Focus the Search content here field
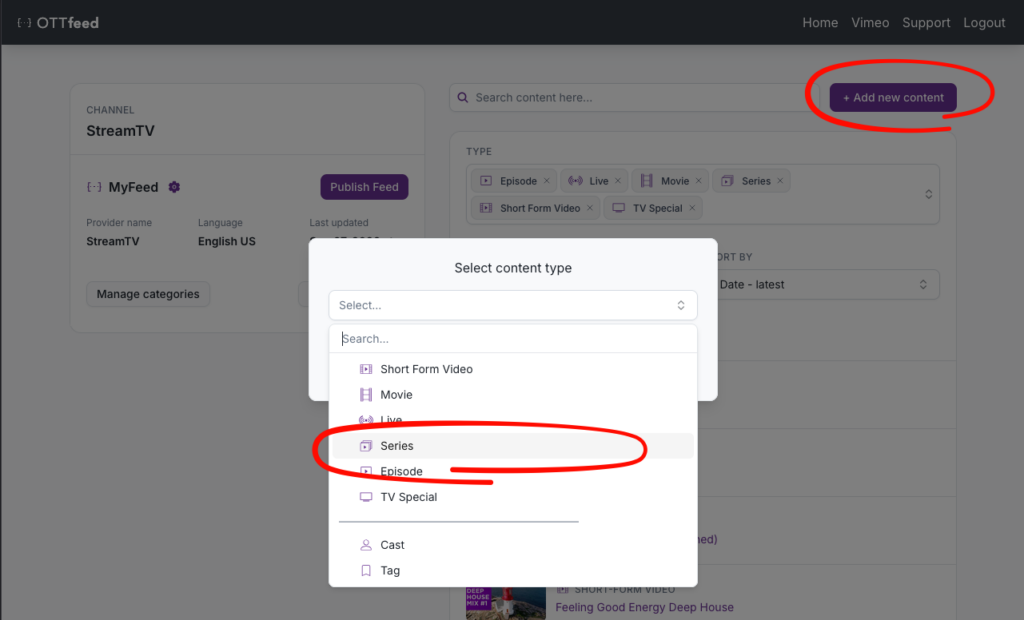This screenshot has width=1024, height=620. (x=633, y=97)
